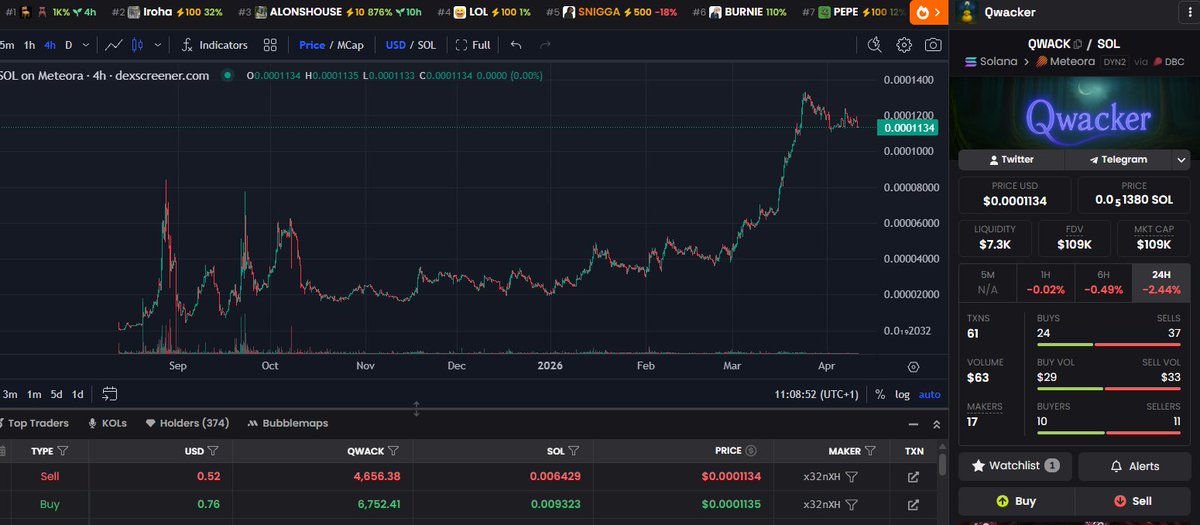The width and height of the screenshot is (1200, 525).
Task: Undo the last chart action
Action: click(515, 45)
